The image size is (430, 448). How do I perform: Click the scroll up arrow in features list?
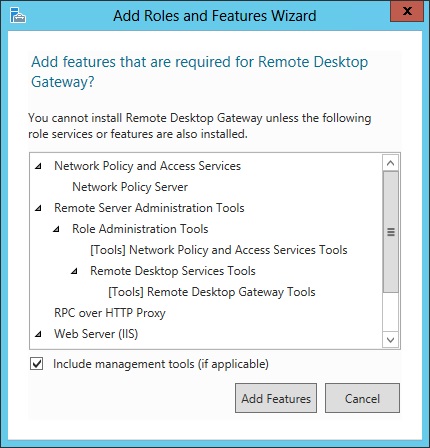391,163
